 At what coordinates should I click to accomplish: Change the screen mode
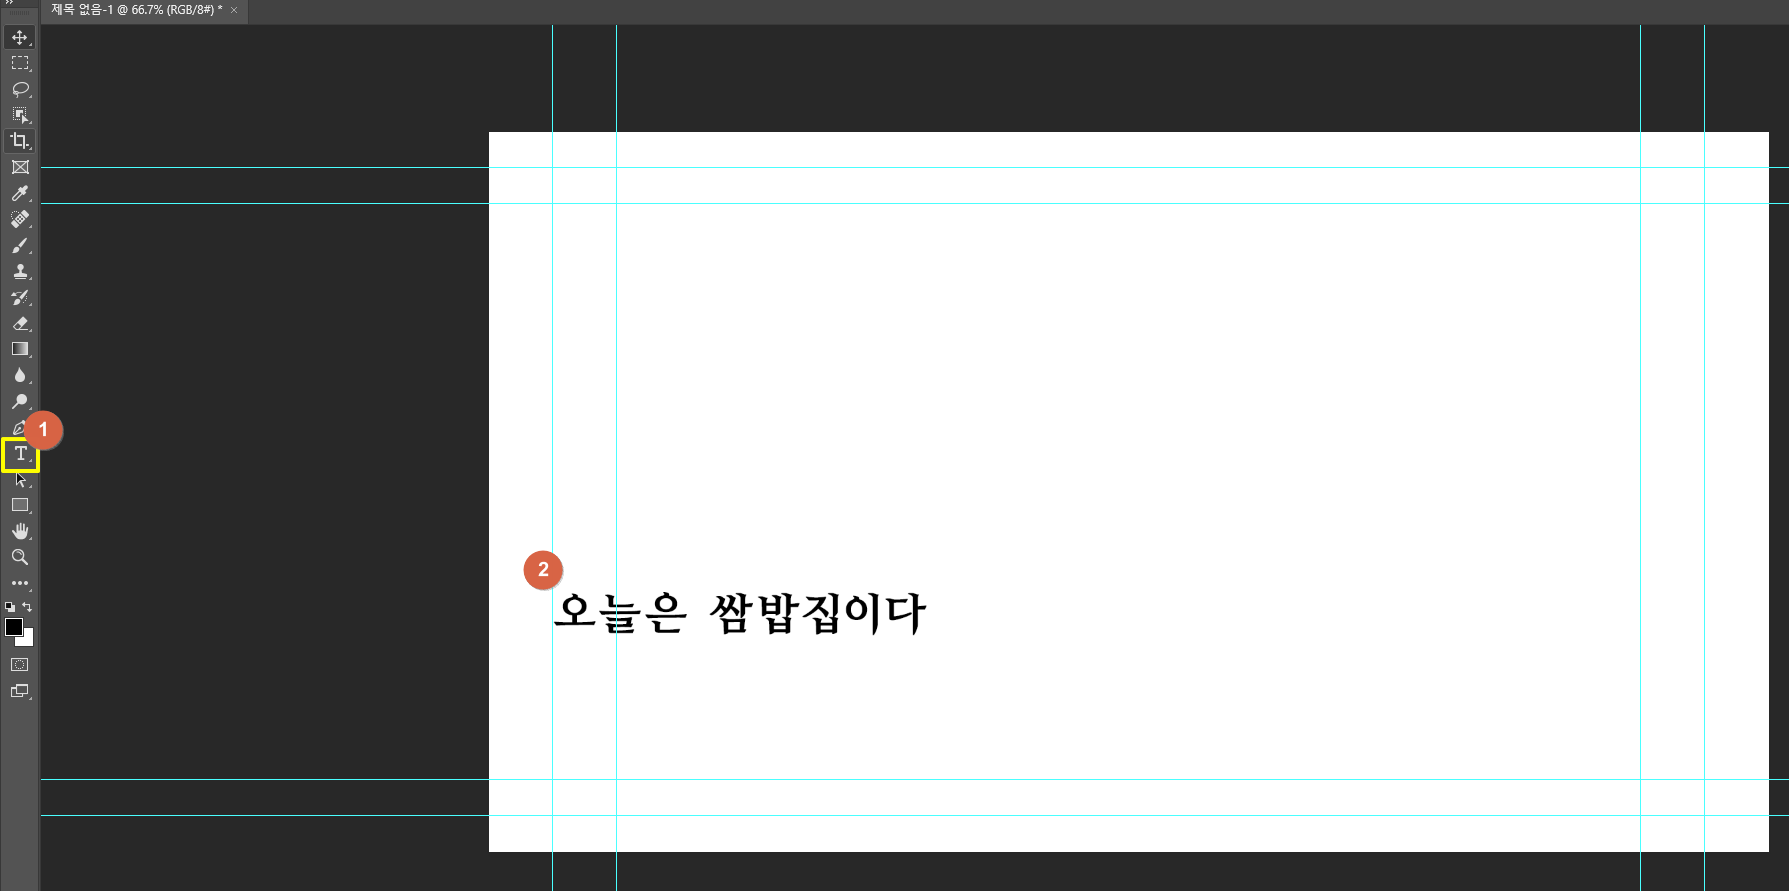pyautogui.click(x=20, y=691)
